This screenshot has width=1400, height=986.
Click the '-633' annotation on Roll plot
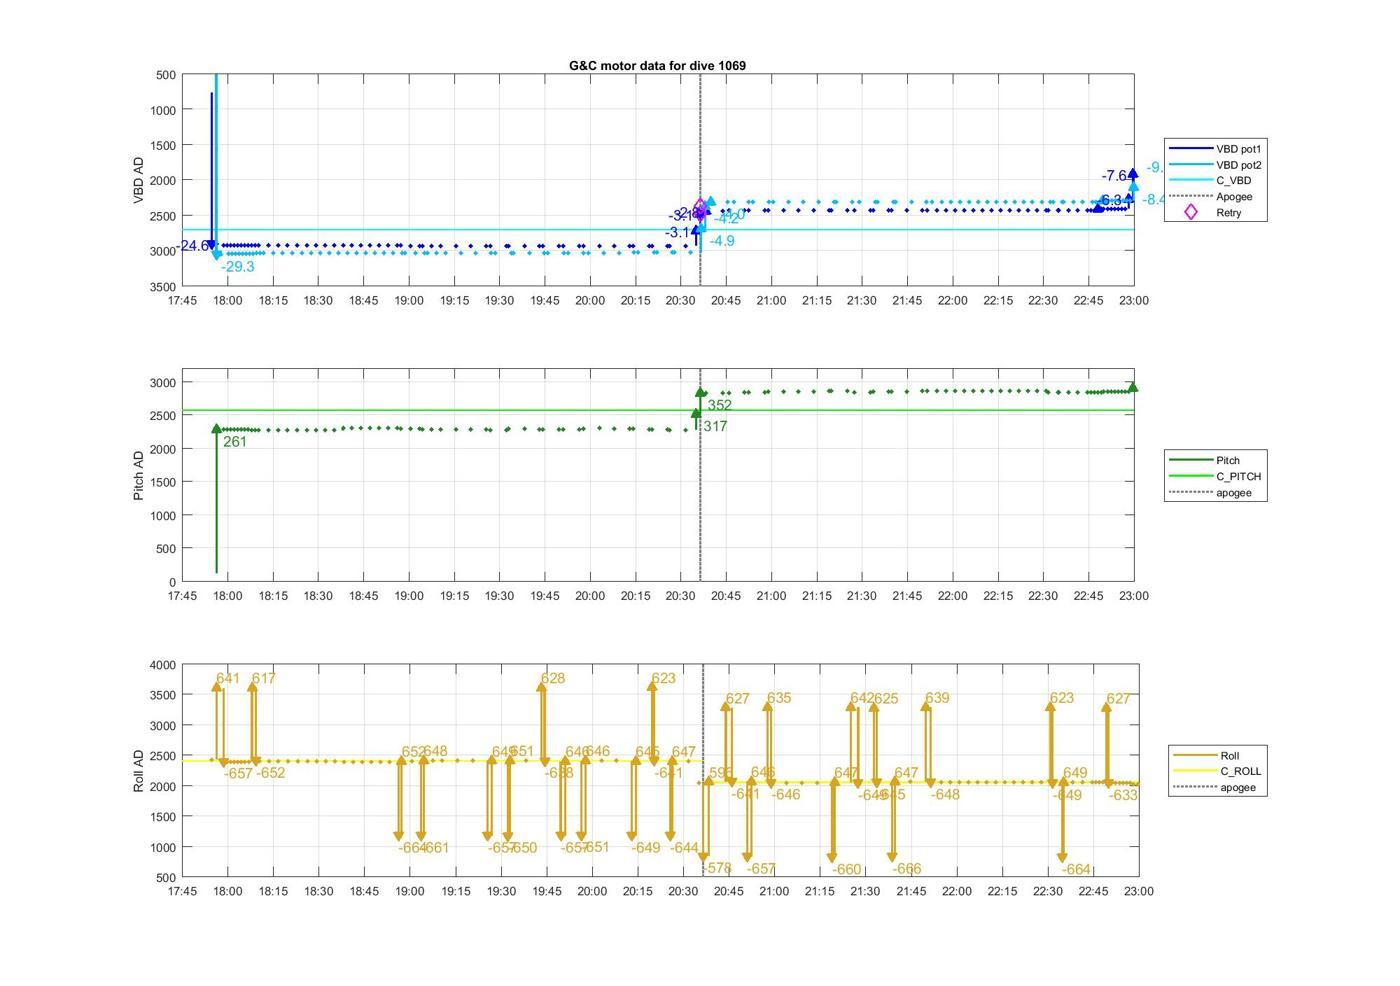coord(1123,795)
